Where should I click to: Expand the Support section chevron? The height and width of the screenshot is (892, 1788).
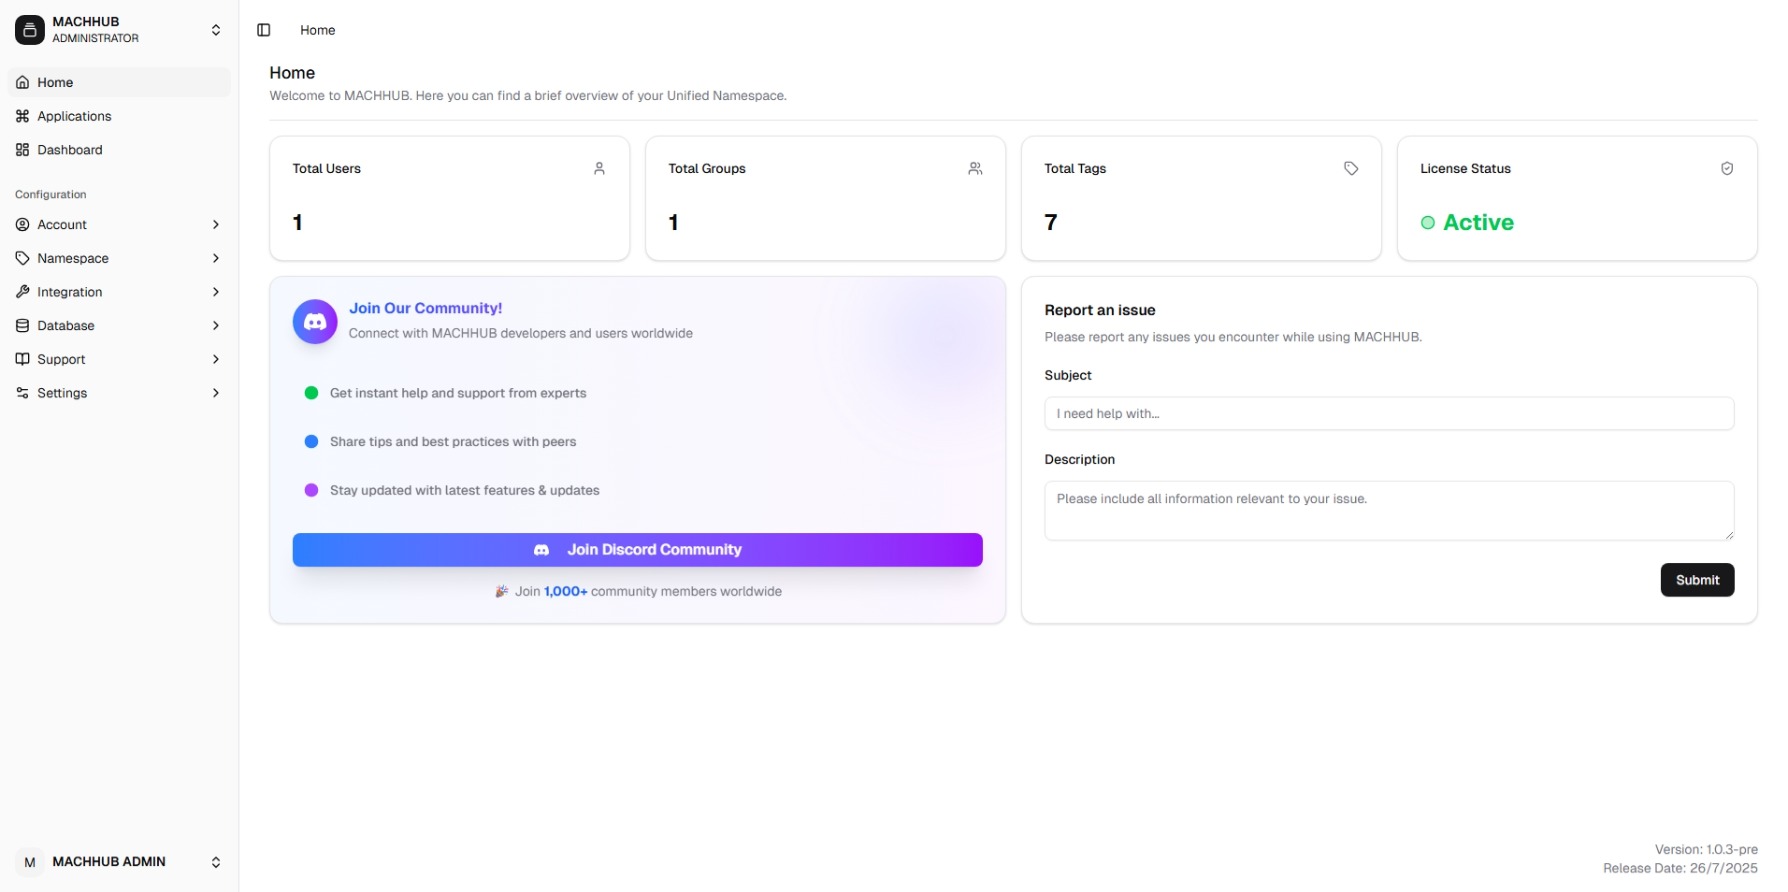(x=216, y=359)
